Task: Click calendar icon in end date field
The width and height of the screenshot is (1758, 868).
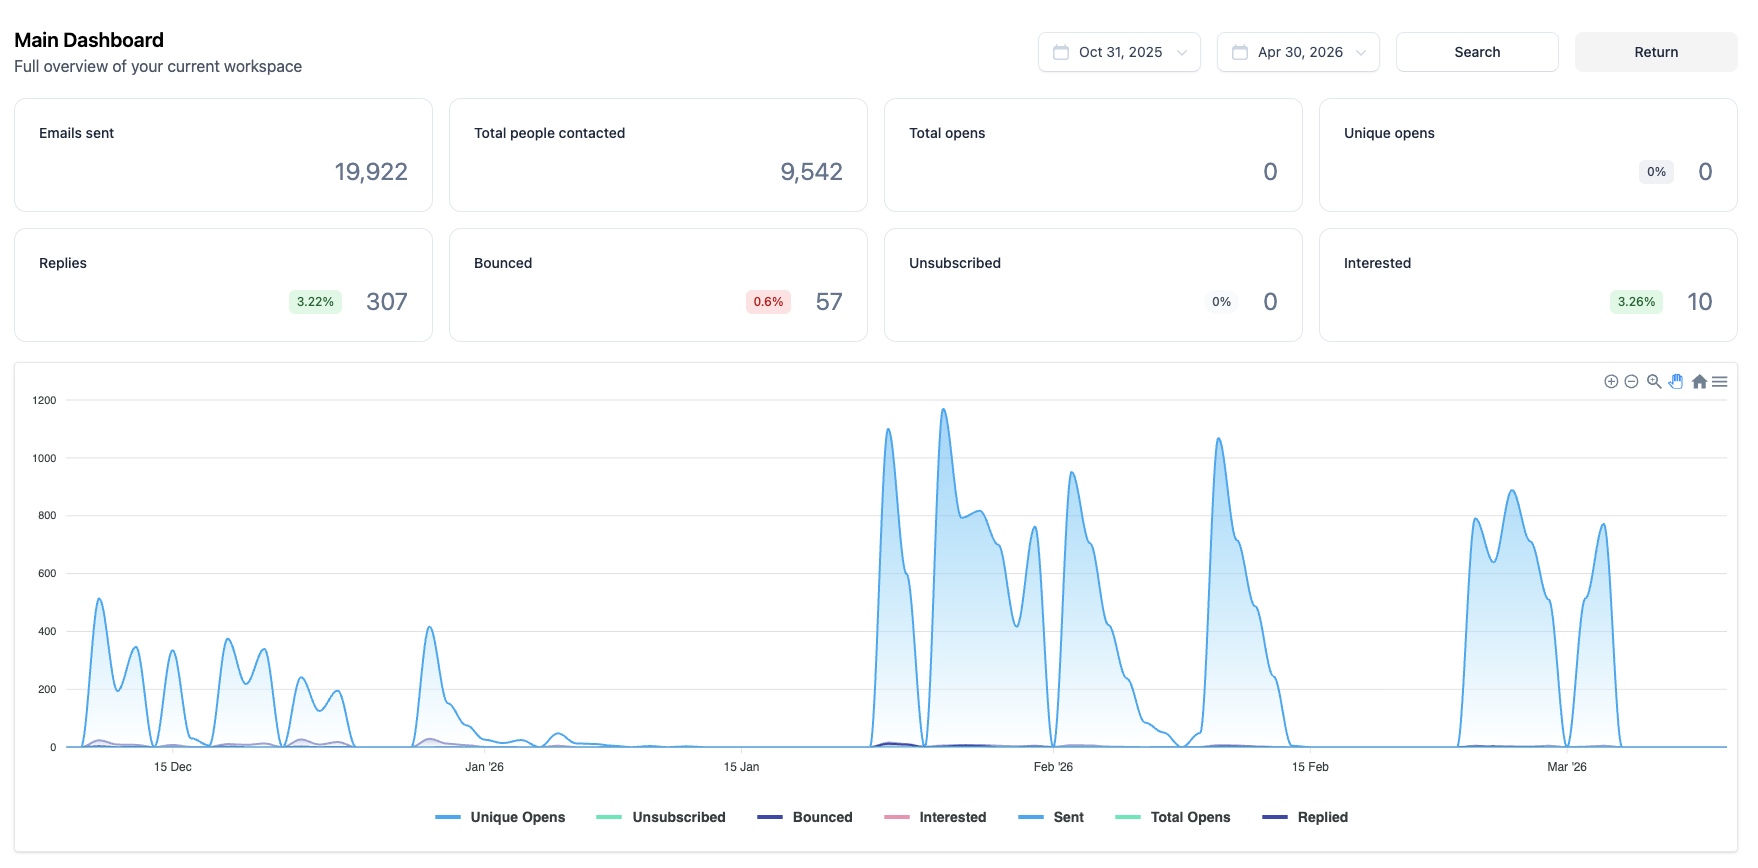Action: (1240, 52)
